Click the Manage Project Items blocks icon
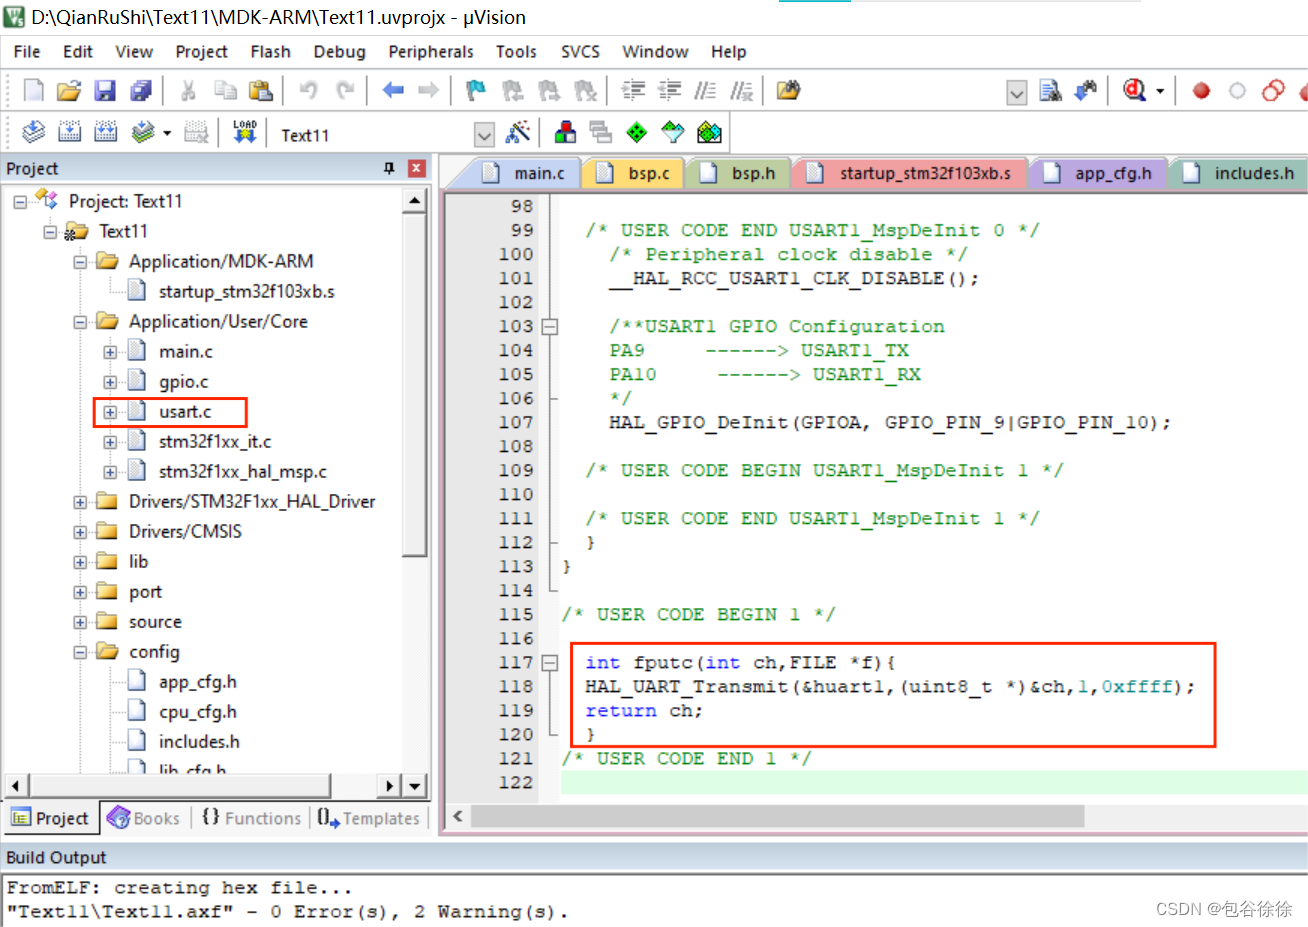The width and height of the screenshot is (1308, 927). pos(566,132)
